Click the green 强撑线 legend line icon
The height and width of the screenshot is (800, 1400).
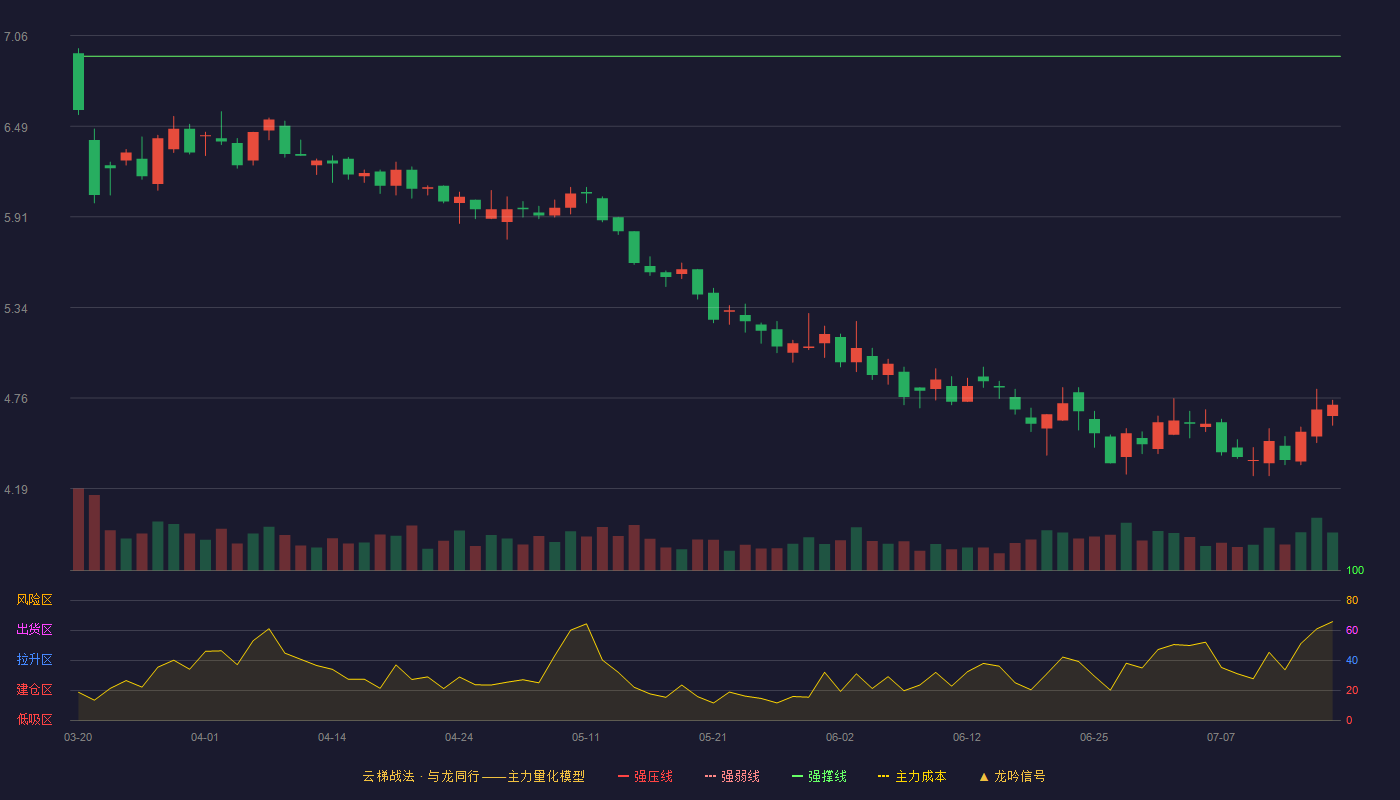click(798, 776)
